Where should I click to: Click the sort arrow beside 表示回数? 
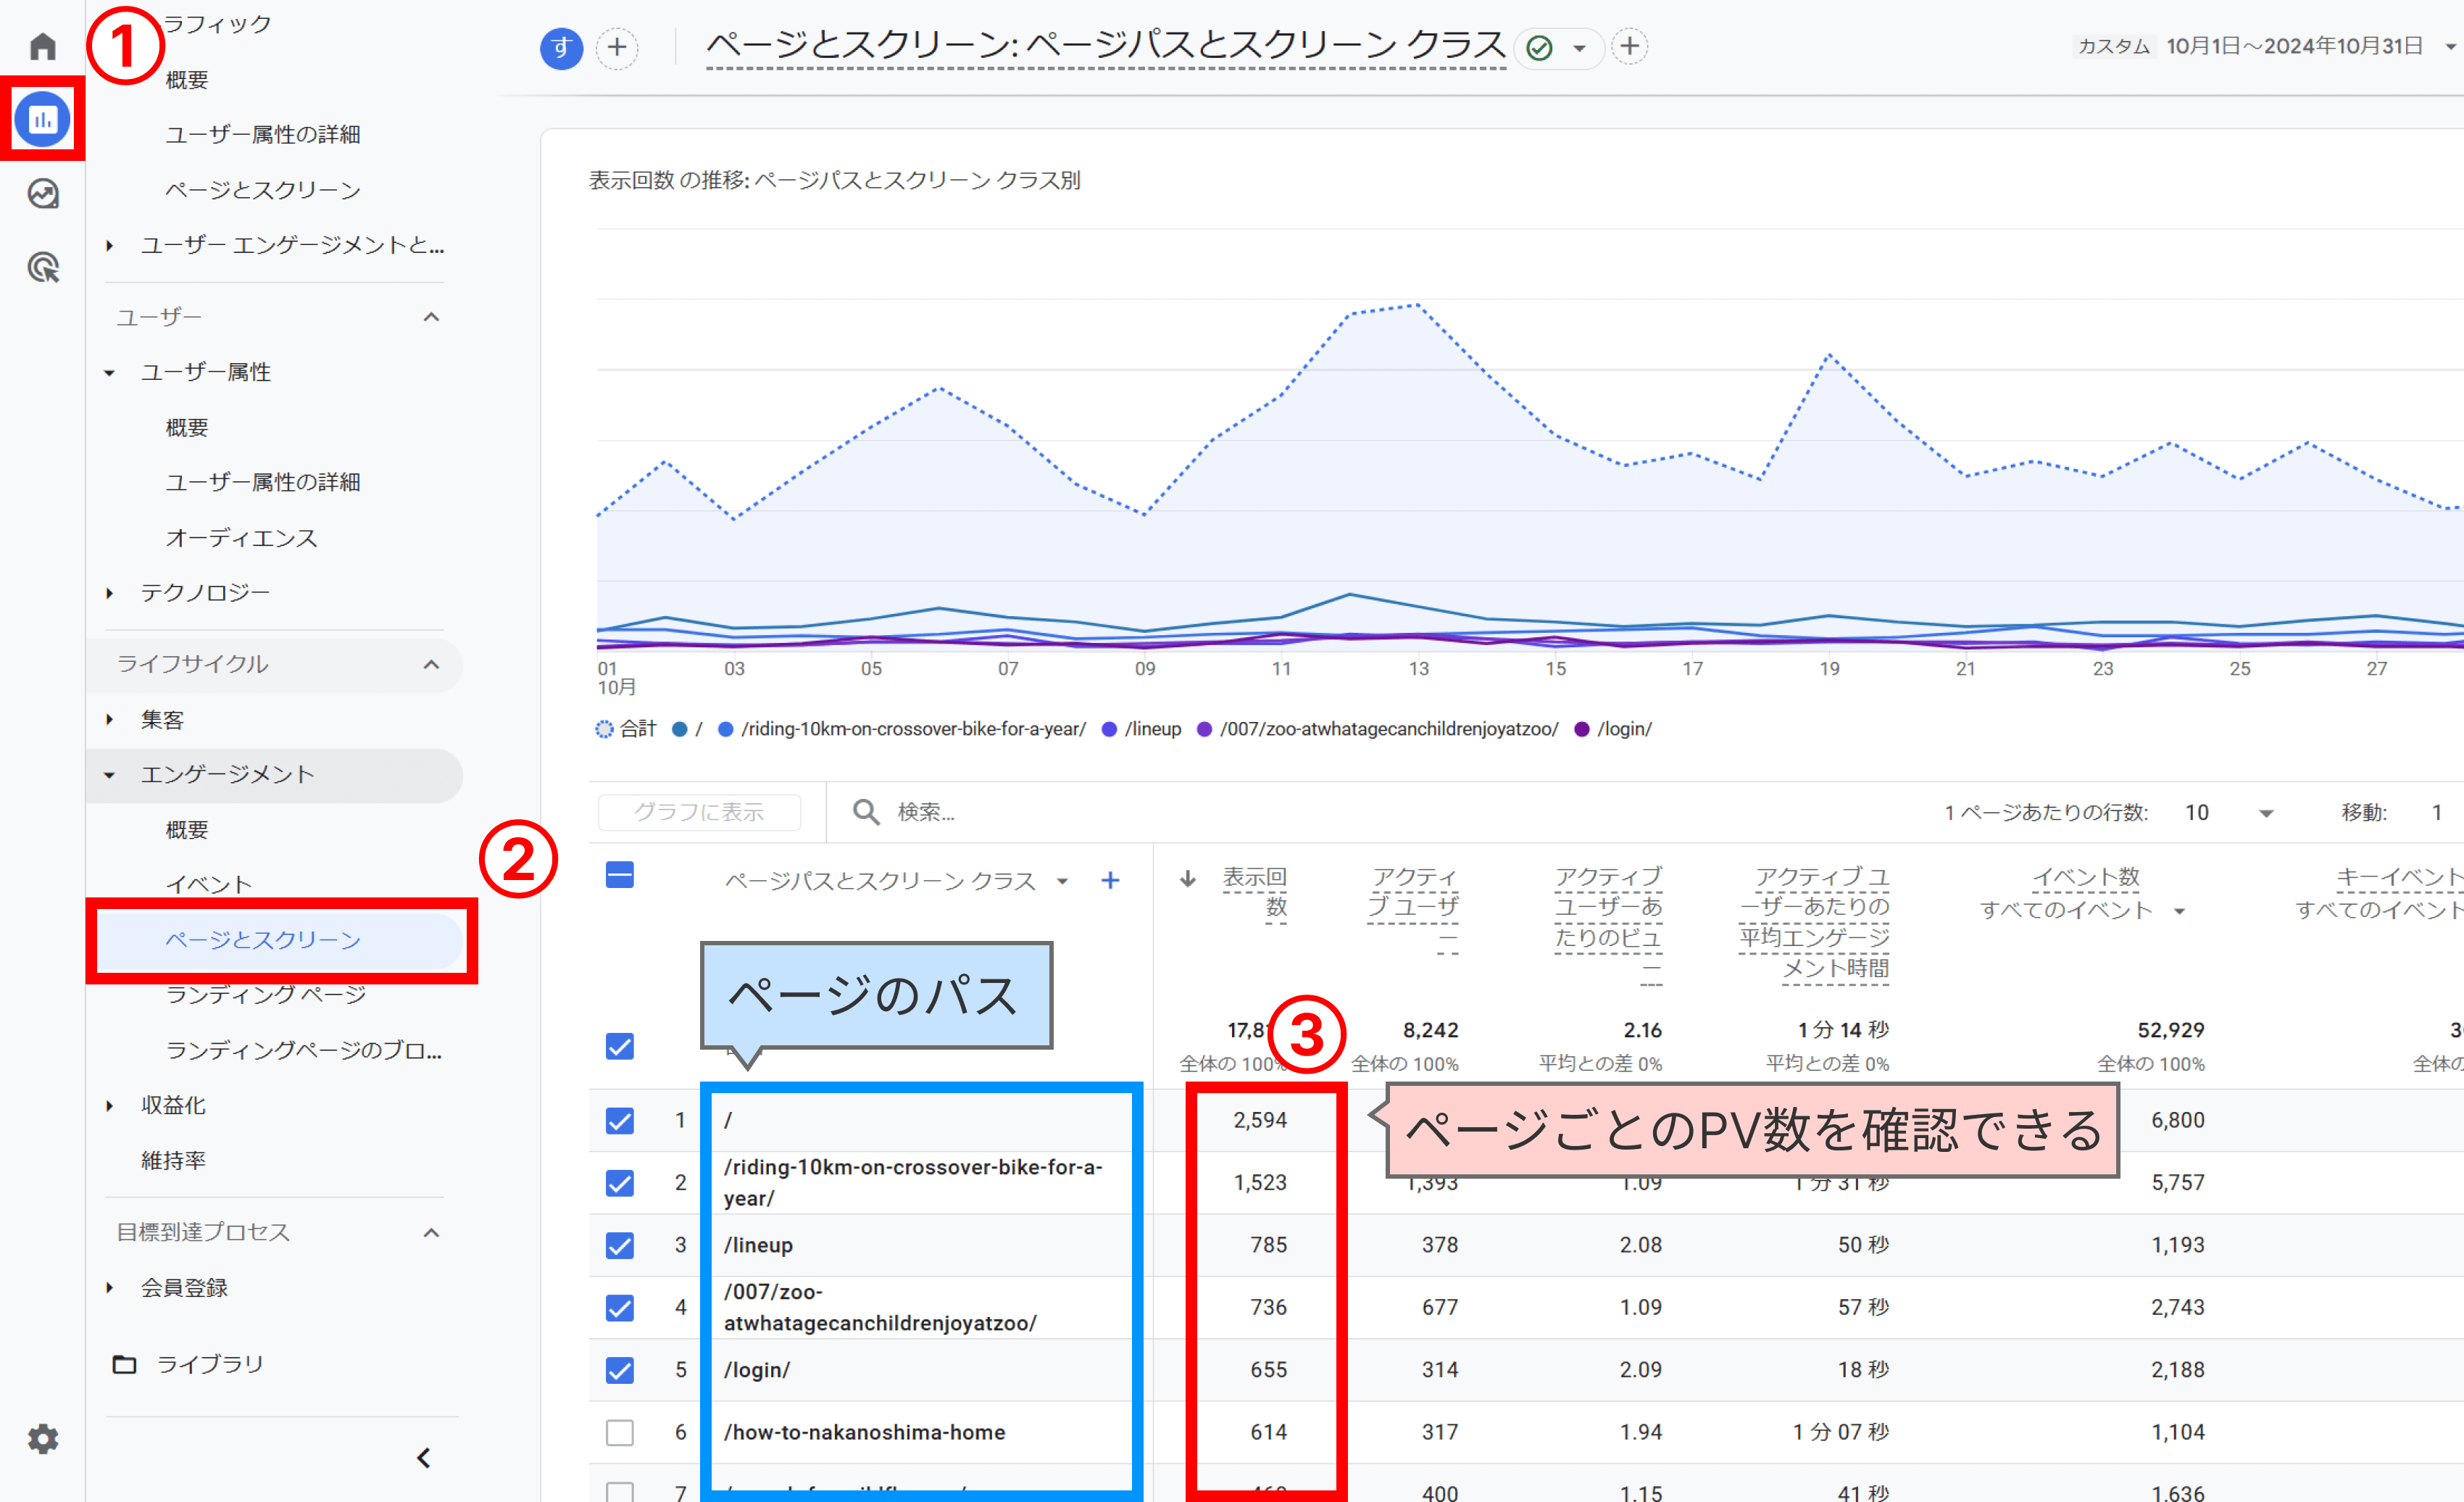1188,878
